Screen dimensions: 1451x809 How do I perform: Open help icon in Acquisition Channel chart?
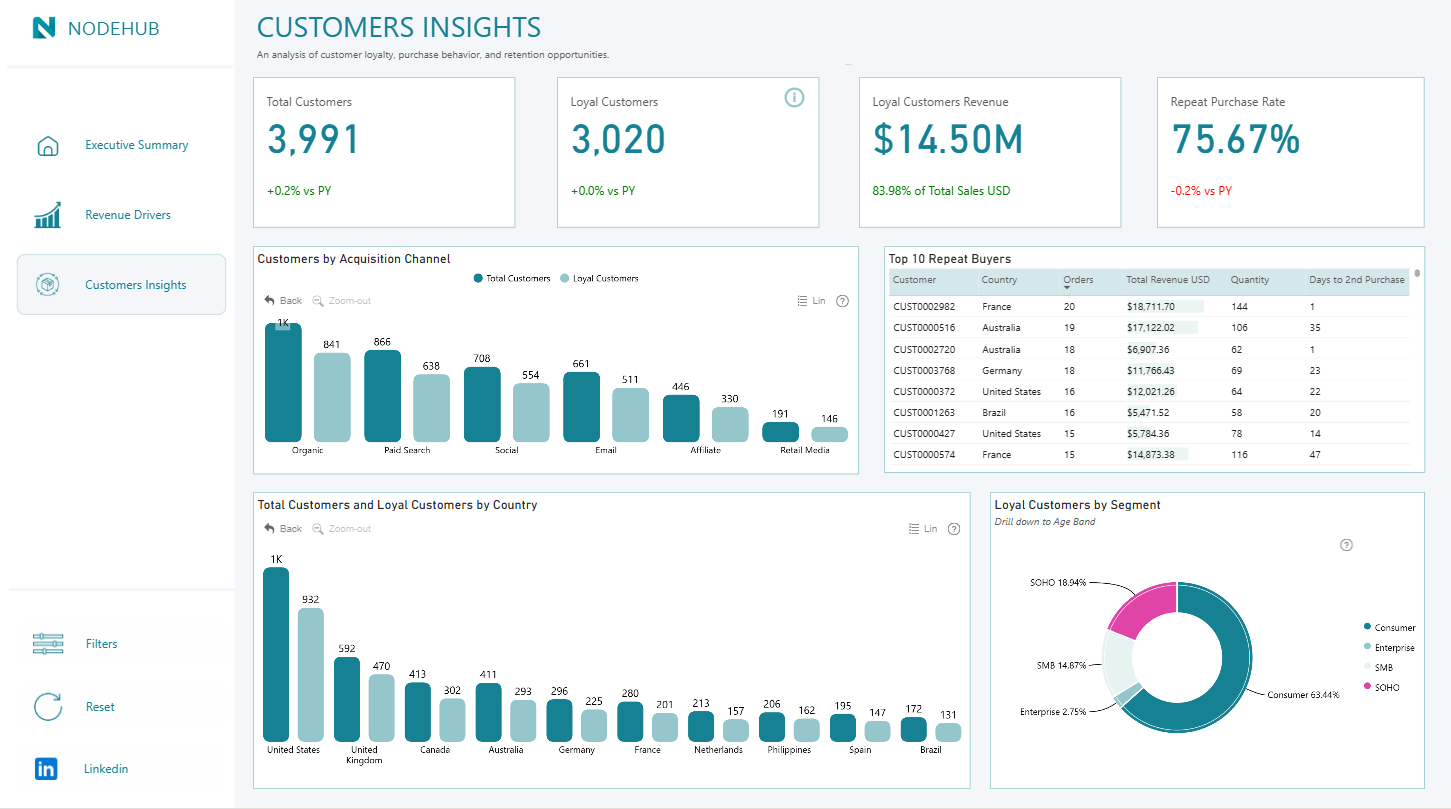click(842, 301)
